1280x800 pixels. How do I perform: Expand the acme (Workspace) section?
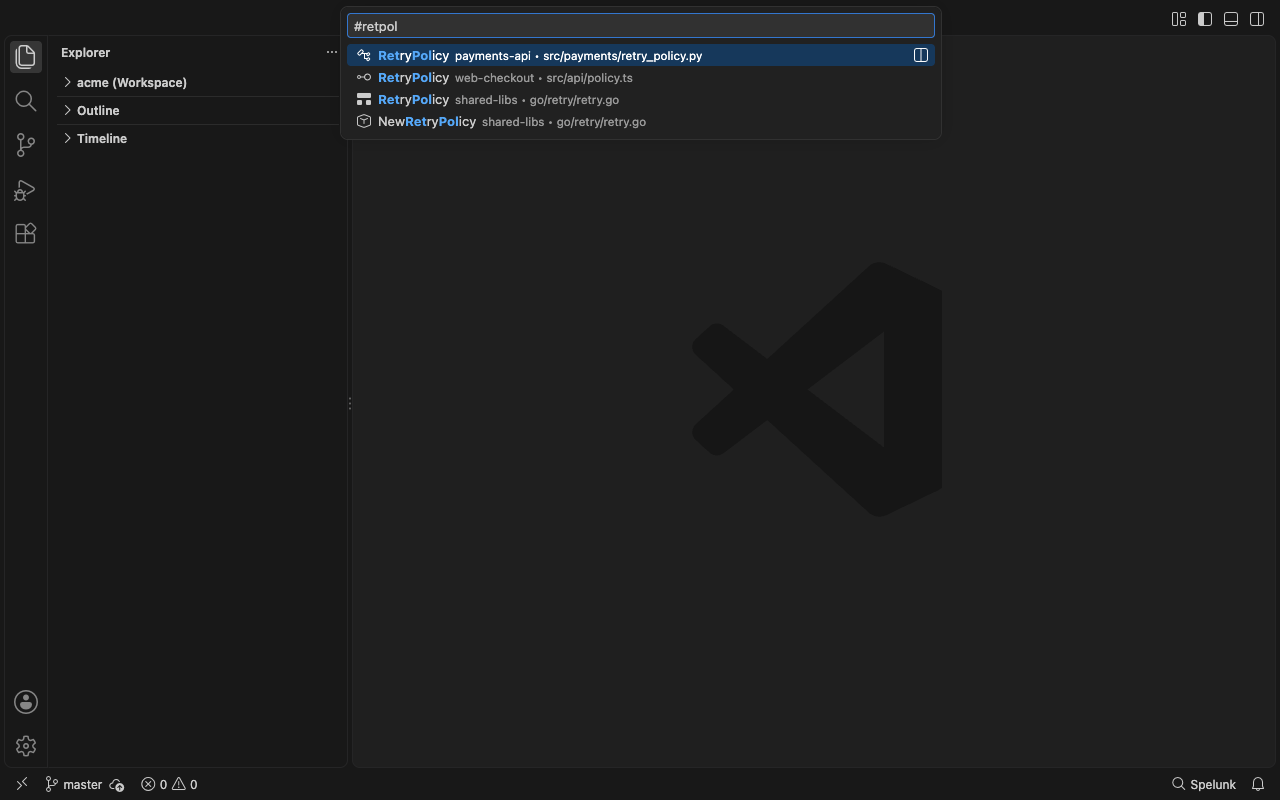pos(200,82)
